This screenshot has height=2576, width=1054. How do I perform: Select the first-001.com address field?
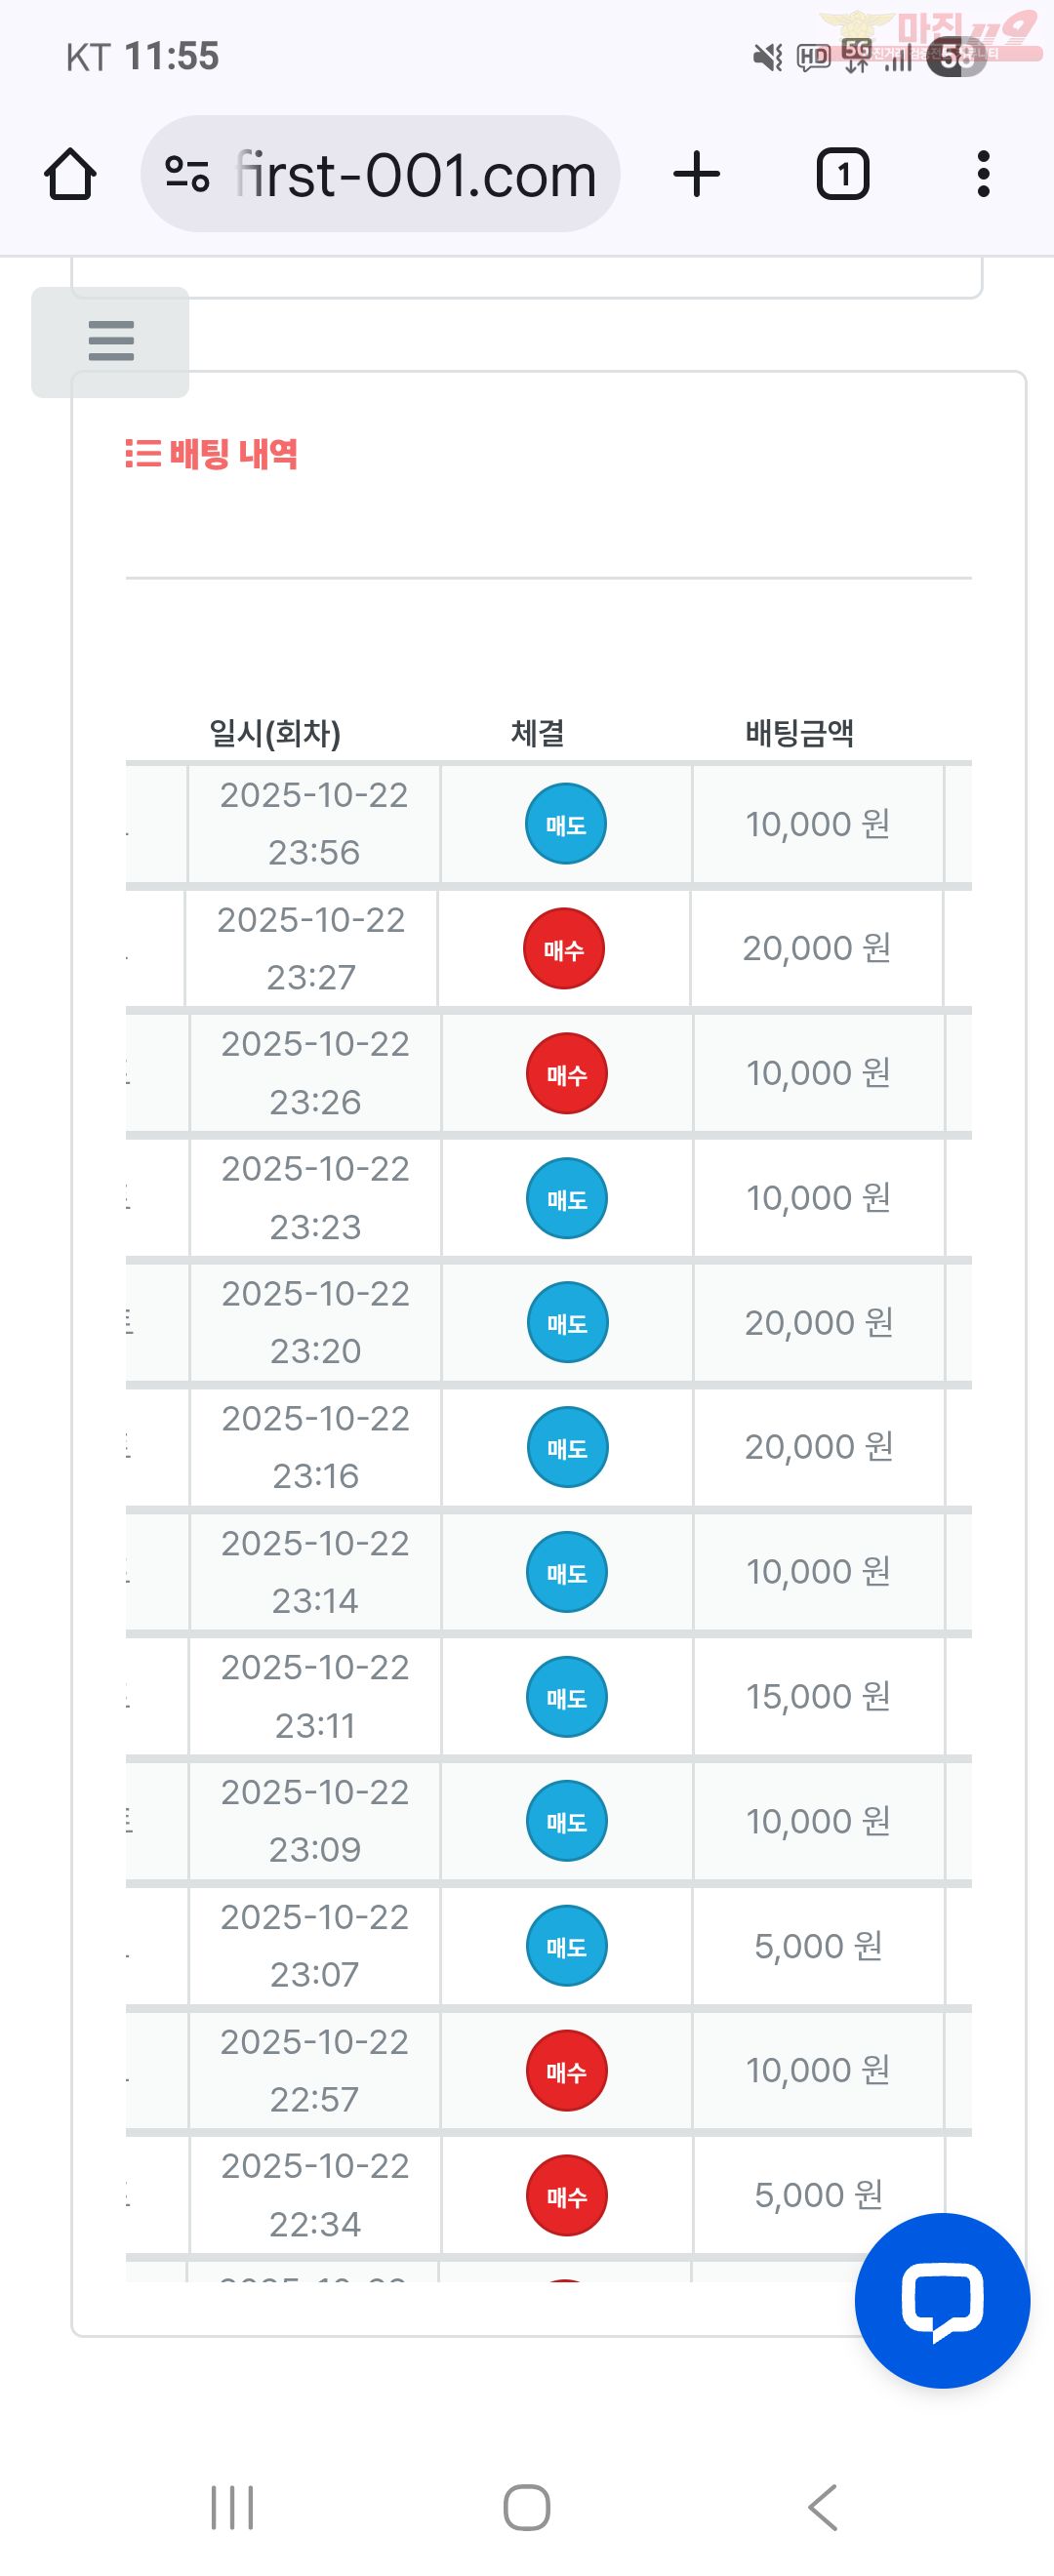click(415, 175)
